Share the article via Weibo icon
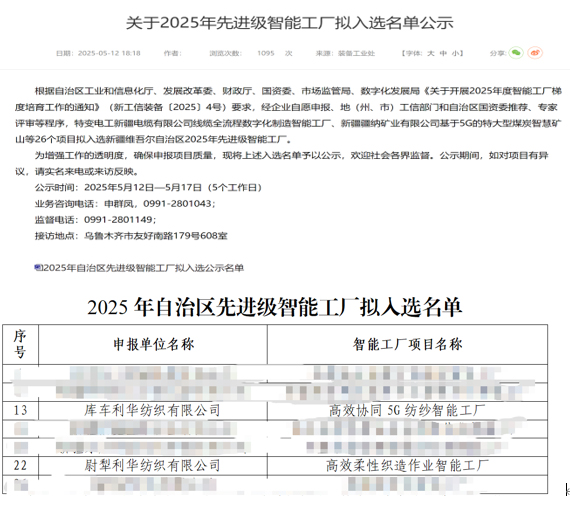 point(535,53)
